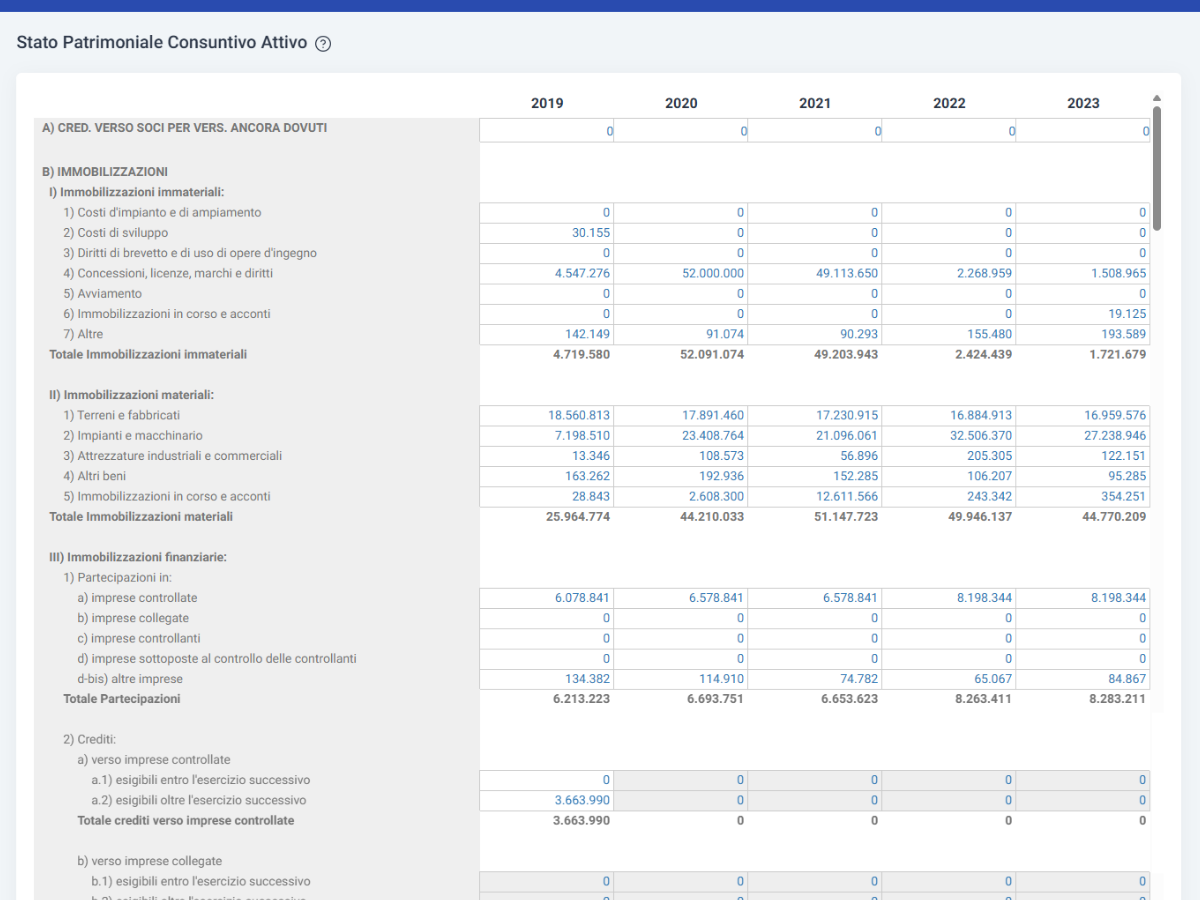Select 2019 Terreni e fabbricati field 18.560.813

point(547,416)
